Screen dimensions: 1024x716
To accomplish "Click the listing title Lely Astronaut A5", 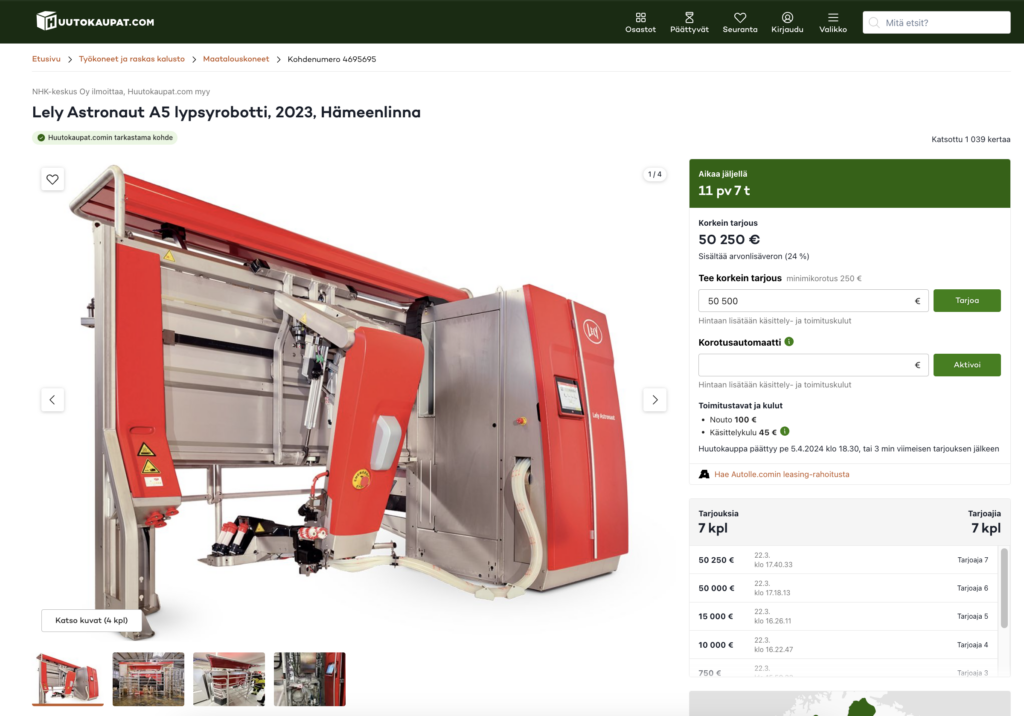I will (x=226, y=112).
